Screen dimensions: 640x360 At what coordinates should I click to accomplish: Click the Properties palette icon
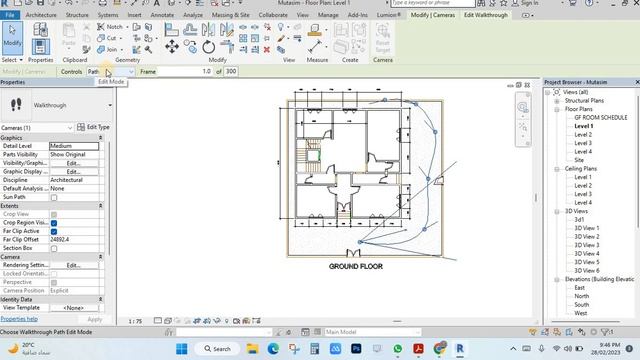40,47
